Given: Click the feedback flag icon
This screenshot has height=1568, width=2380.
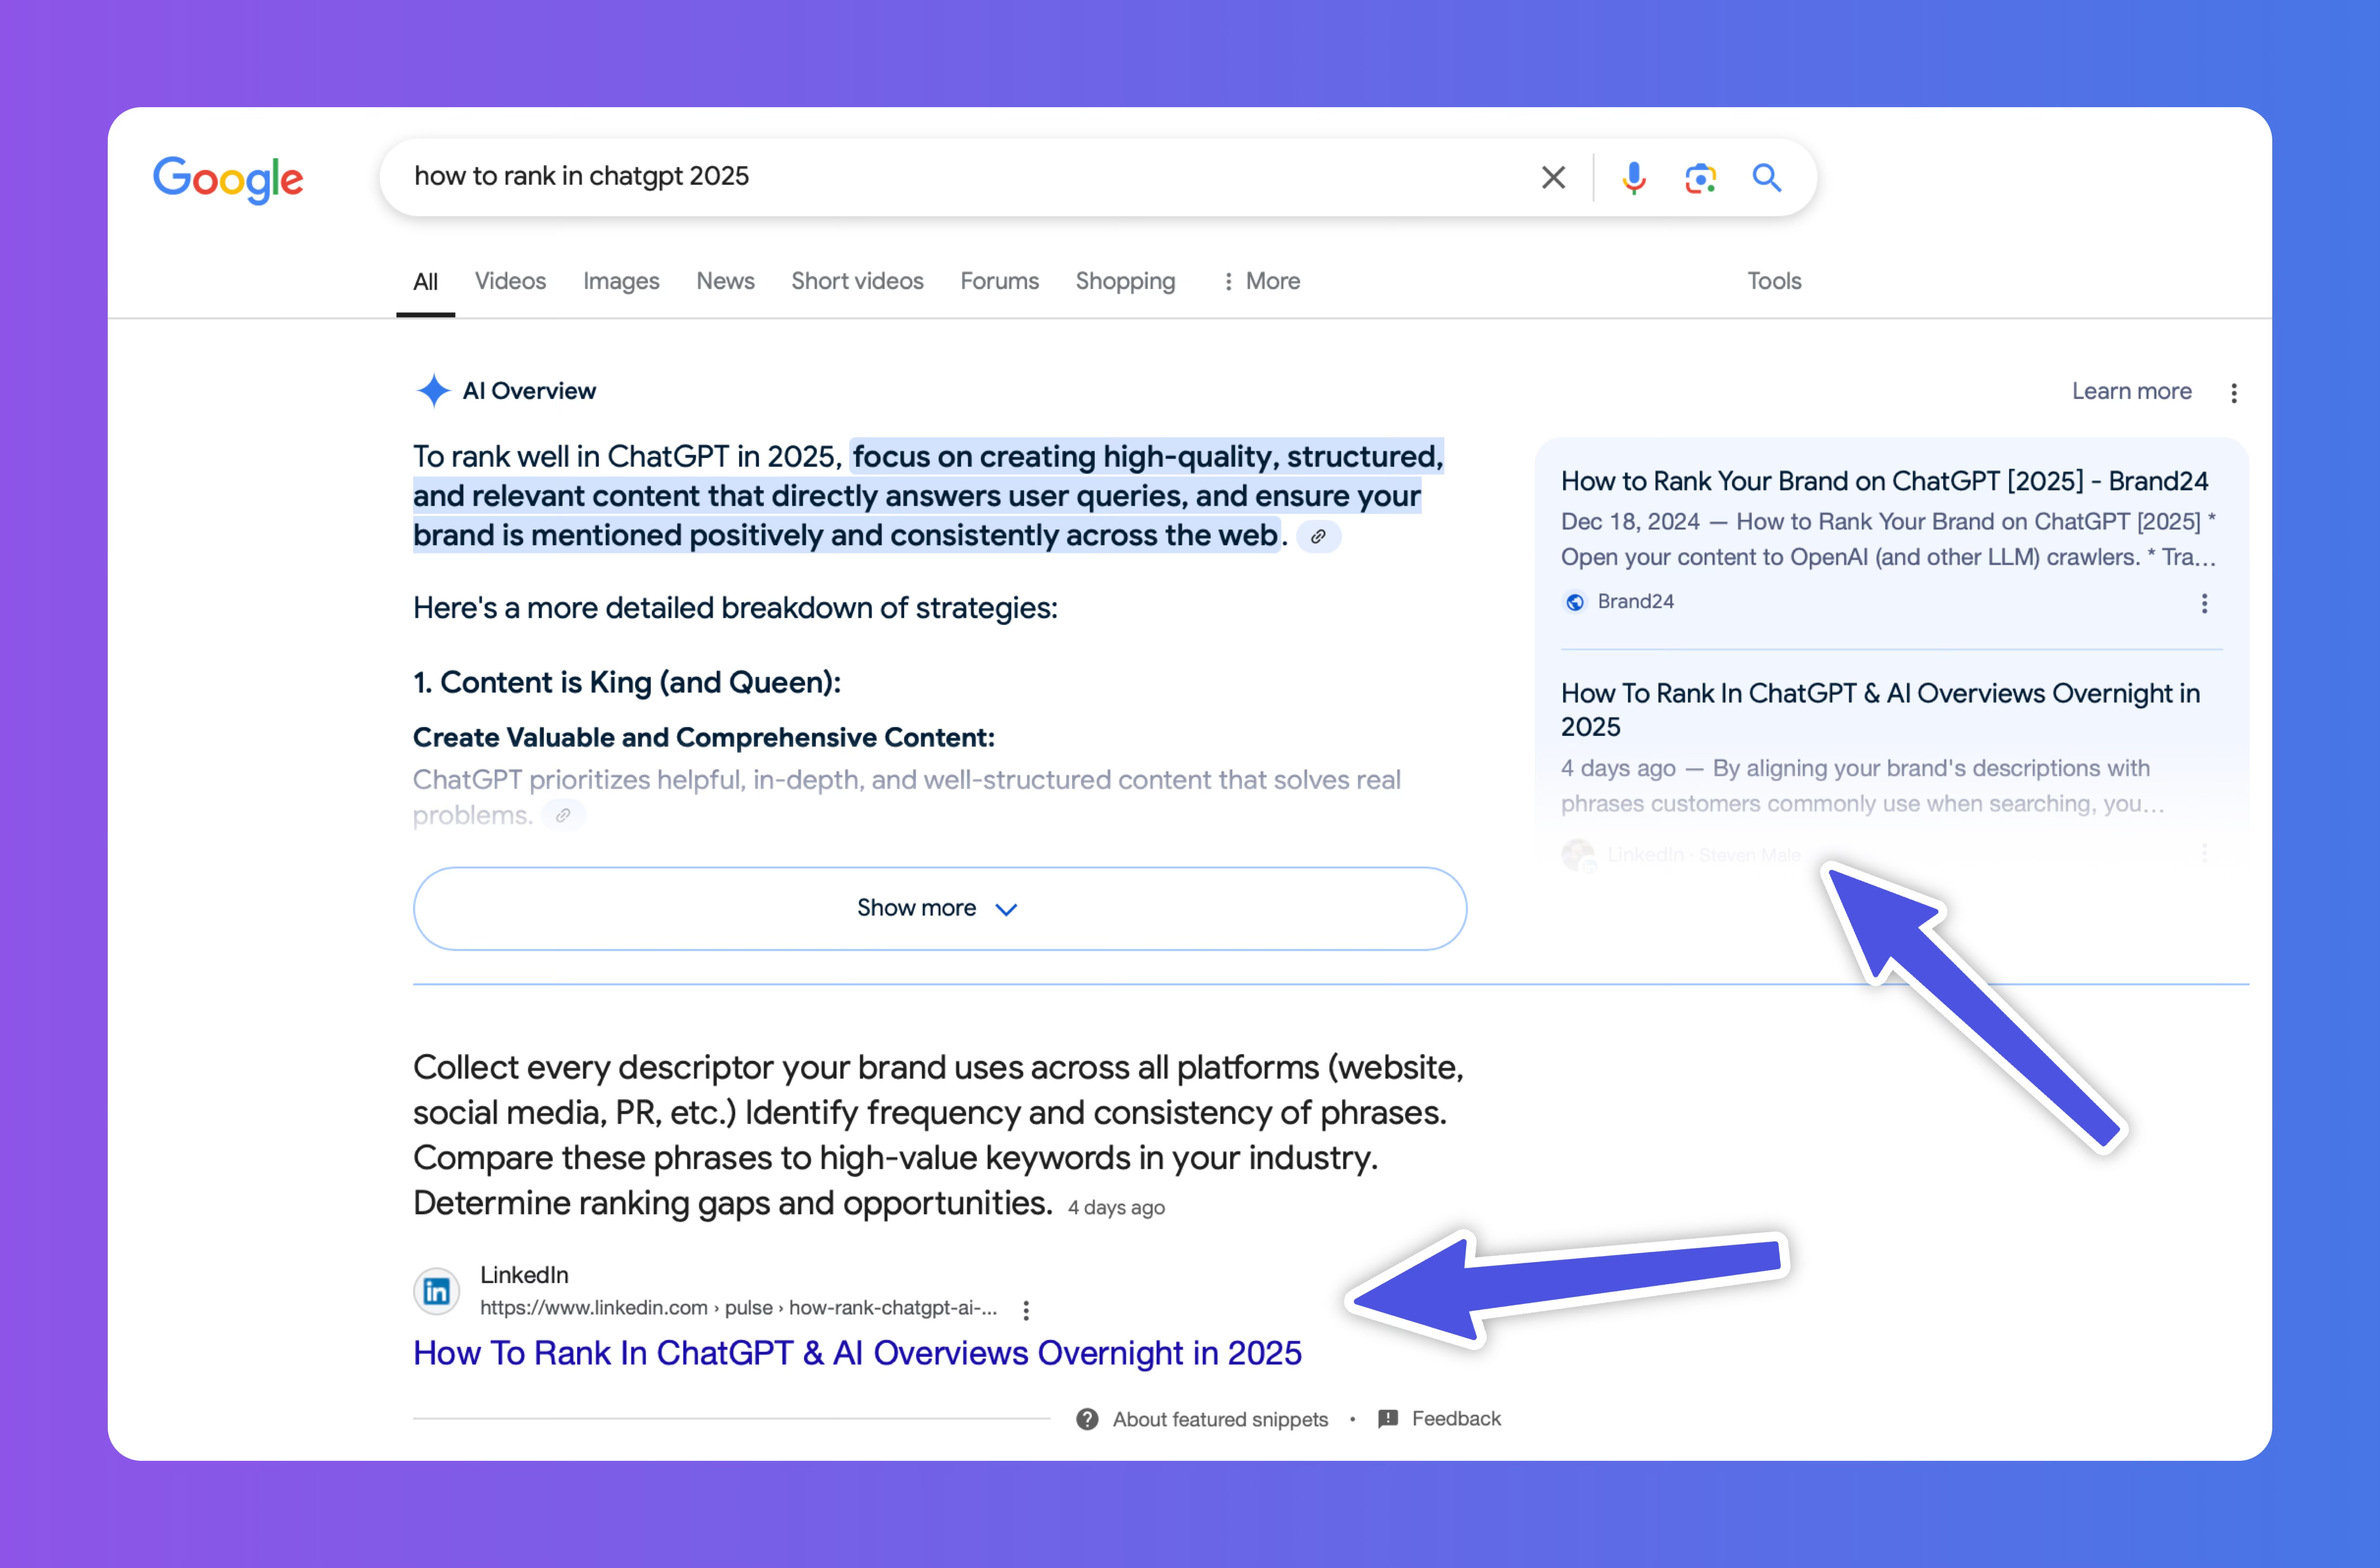Looking at the screenshot, I should click(1388, 1419).
